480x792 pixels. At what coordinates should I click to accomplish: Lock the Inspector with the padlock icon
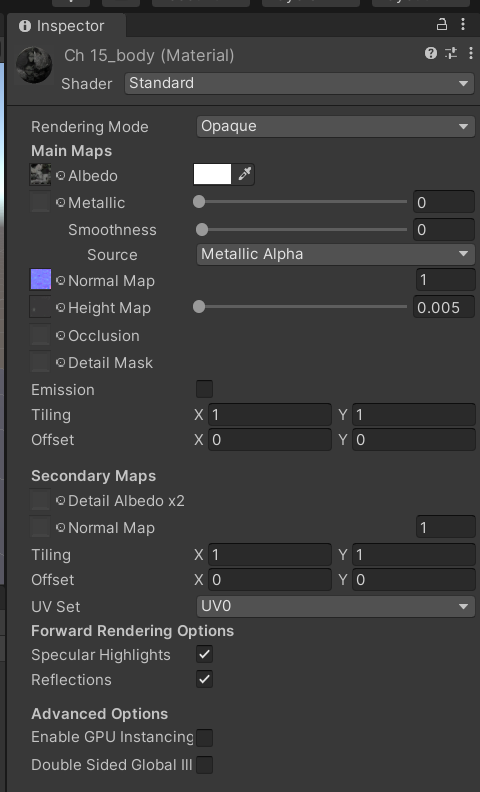[442, 24]
